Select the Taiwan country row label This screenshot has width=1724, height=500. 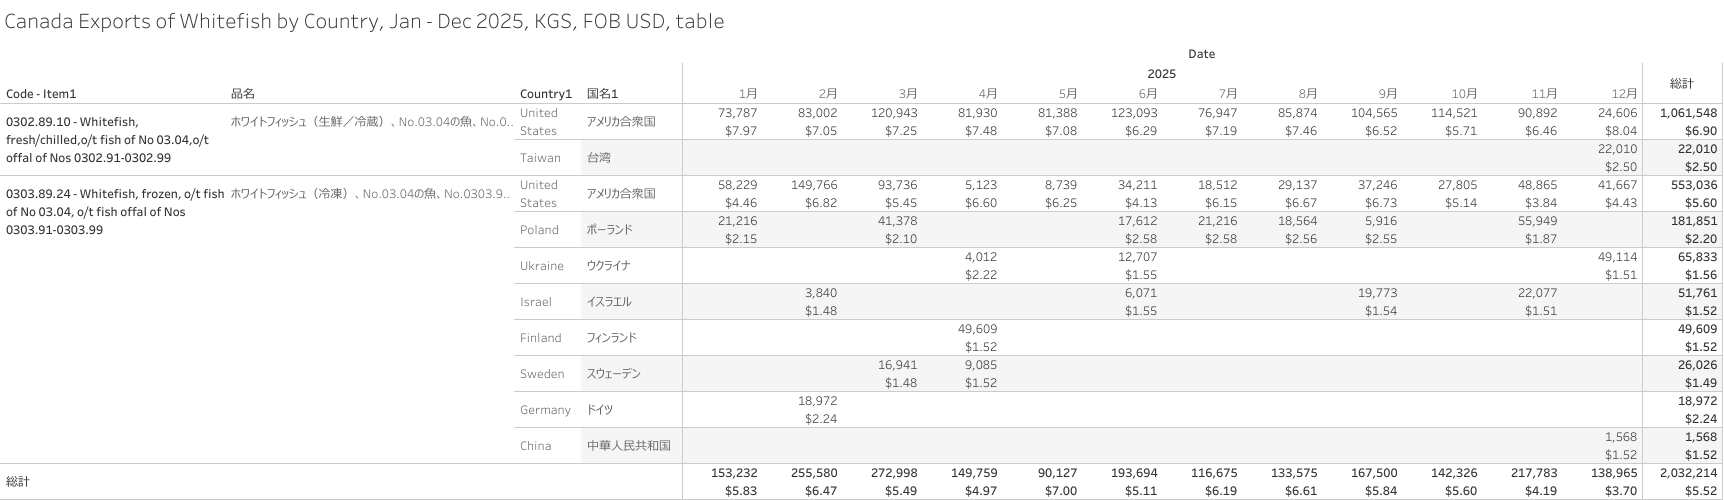click(540, 158)
